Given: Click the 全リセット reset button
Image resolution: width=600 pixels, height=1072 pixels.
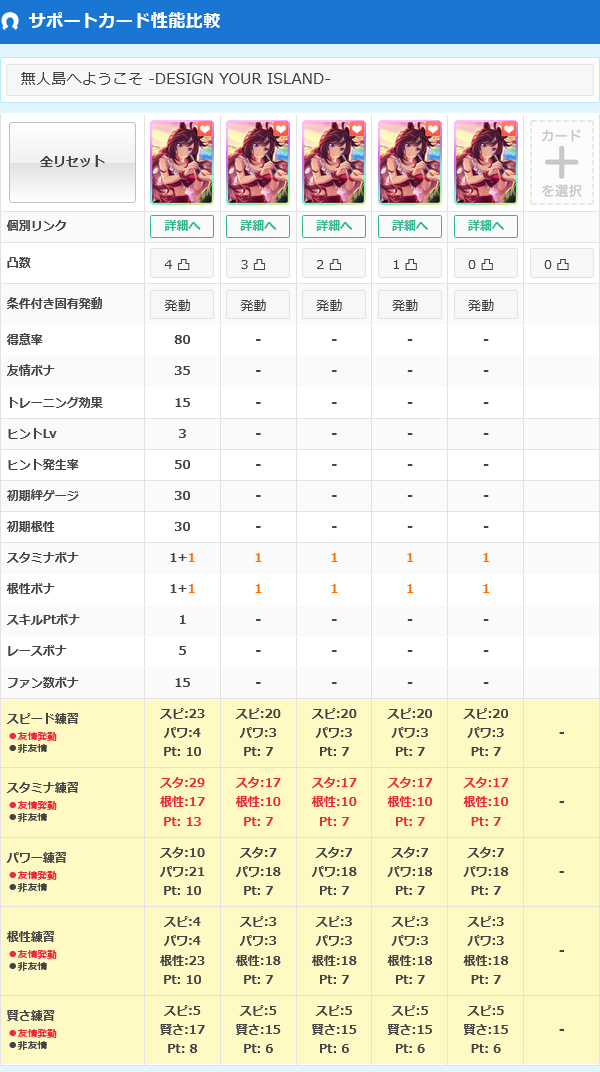Looking at the screenshot, I should click(72, 162).
